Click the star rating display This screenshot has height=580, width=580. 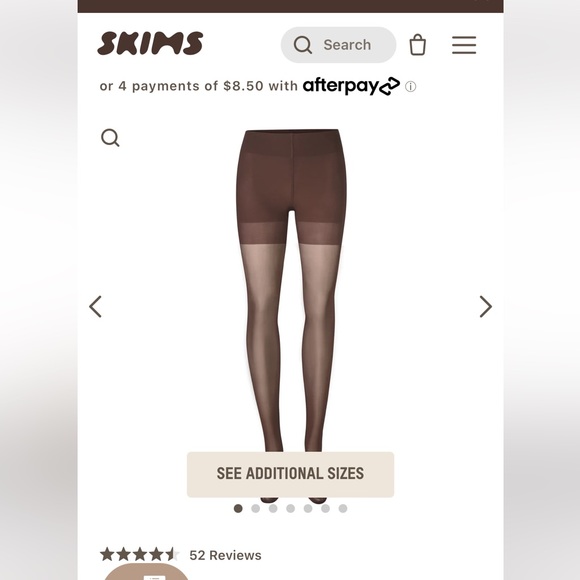140,554
